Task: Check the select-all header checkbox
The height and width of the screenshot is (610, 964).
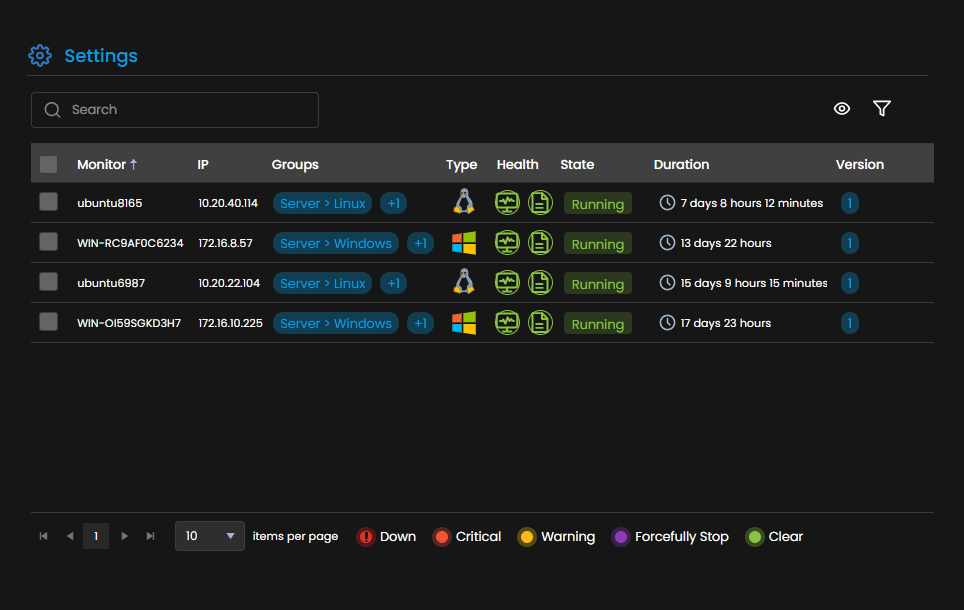Action: click(49, 164)
